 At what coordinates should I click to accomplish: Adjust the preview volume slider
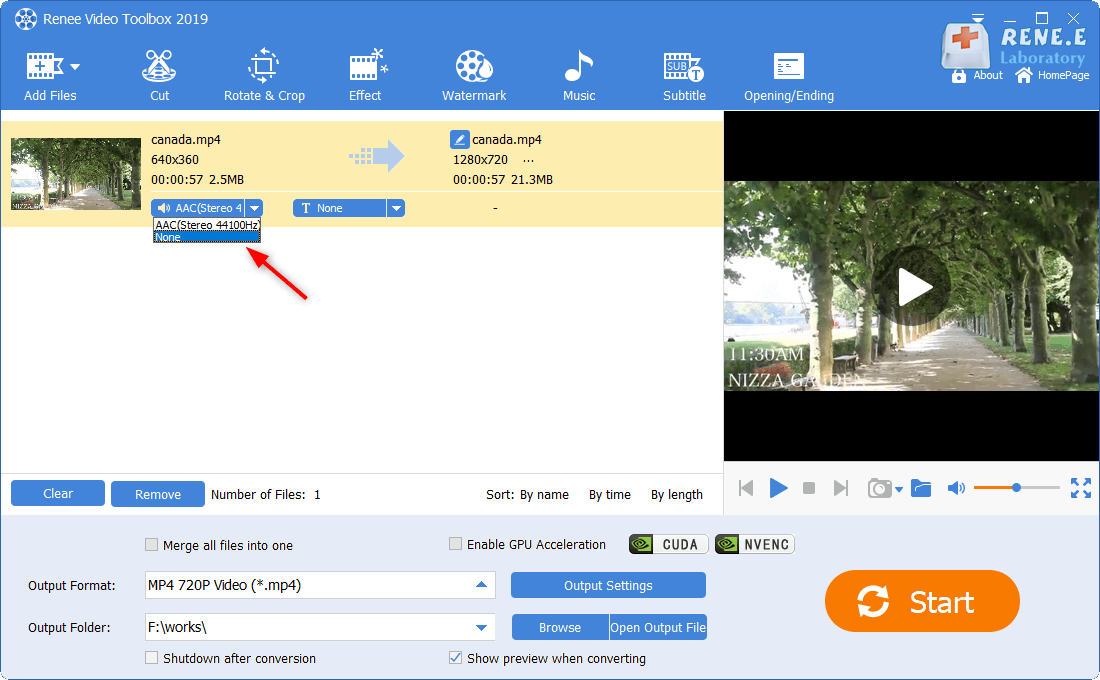coord(1017,487)
